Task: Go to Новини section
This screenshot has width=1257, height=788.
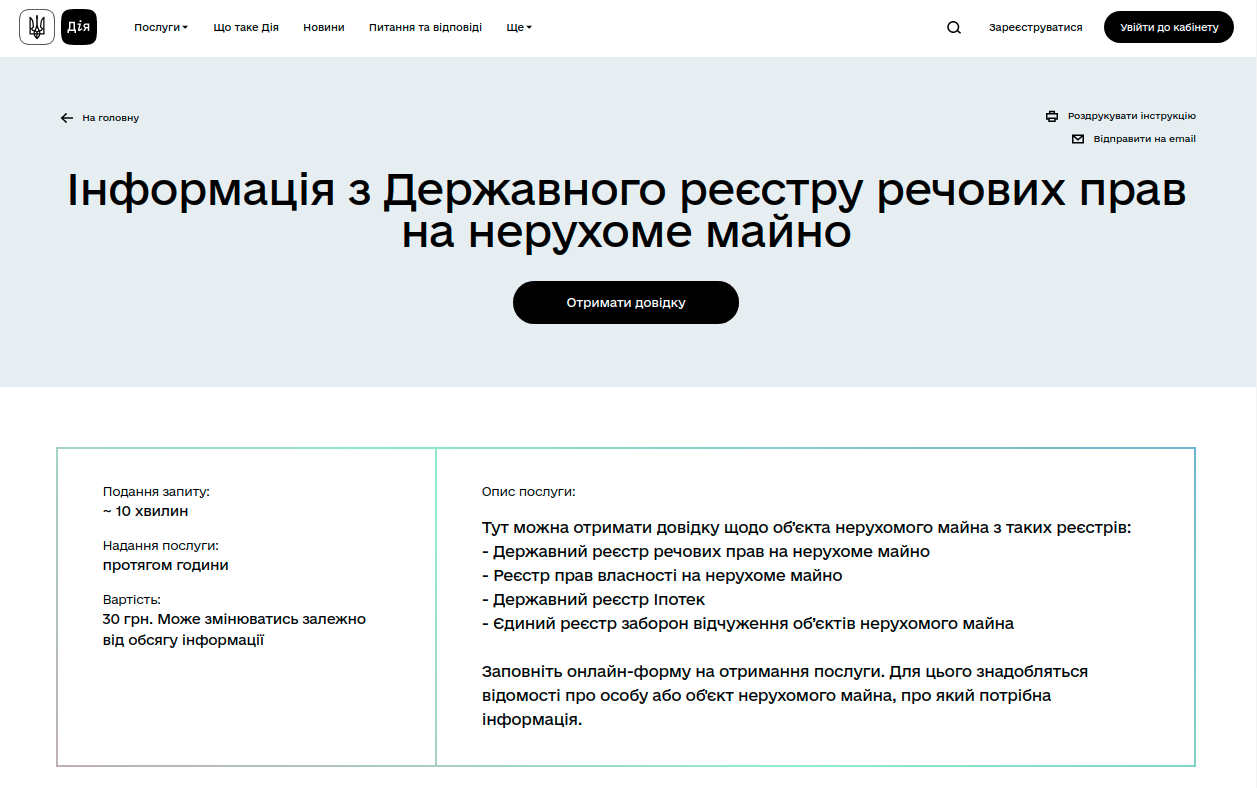Action: coord(324,28)
